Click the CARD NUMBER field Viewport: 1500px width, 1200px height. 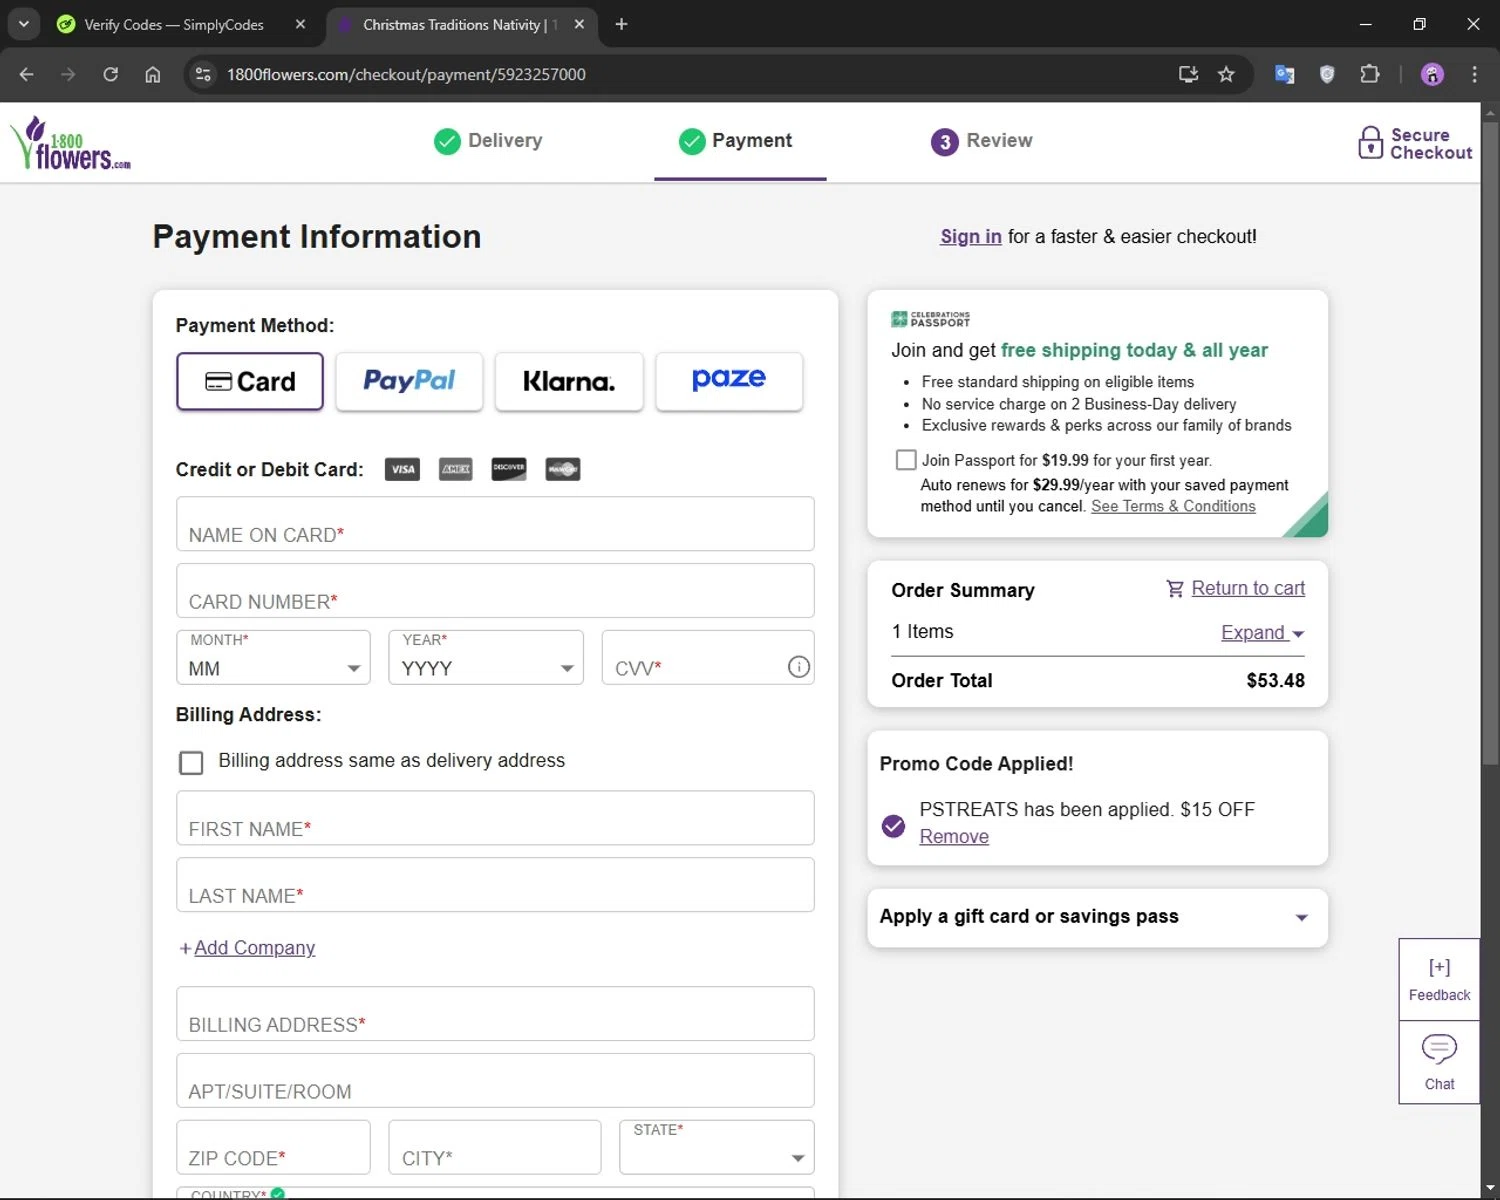pyautogui.click(x=495, y=591)
